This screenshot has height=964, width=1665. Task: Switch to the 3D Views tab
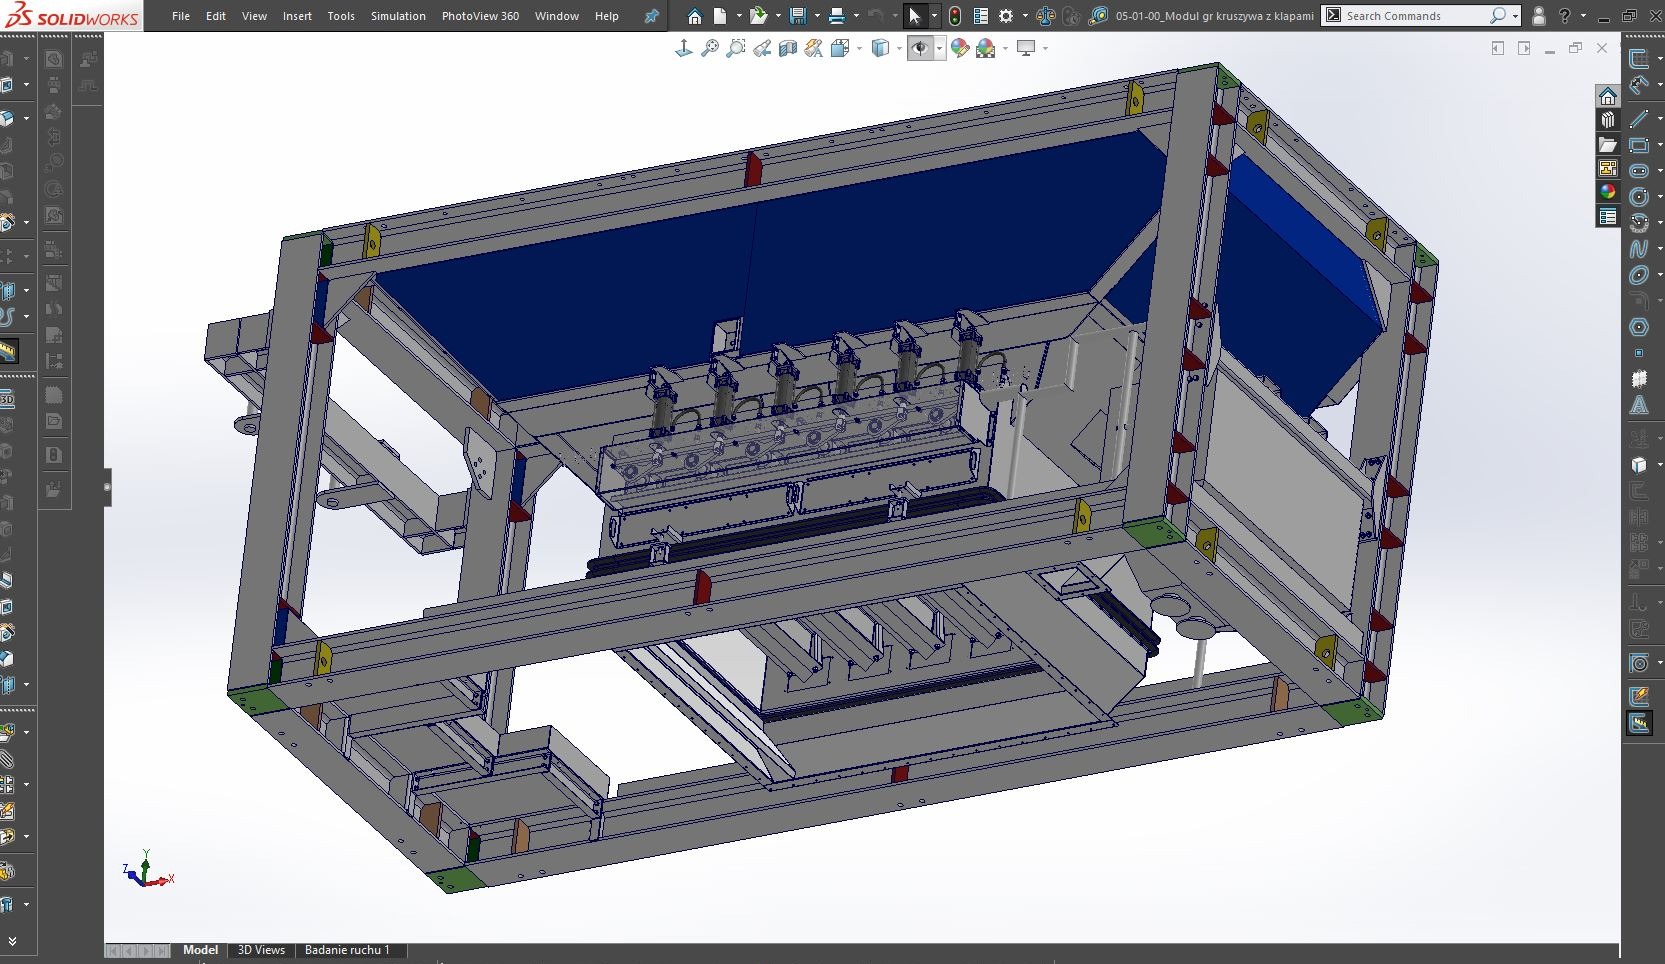point(261,950)
